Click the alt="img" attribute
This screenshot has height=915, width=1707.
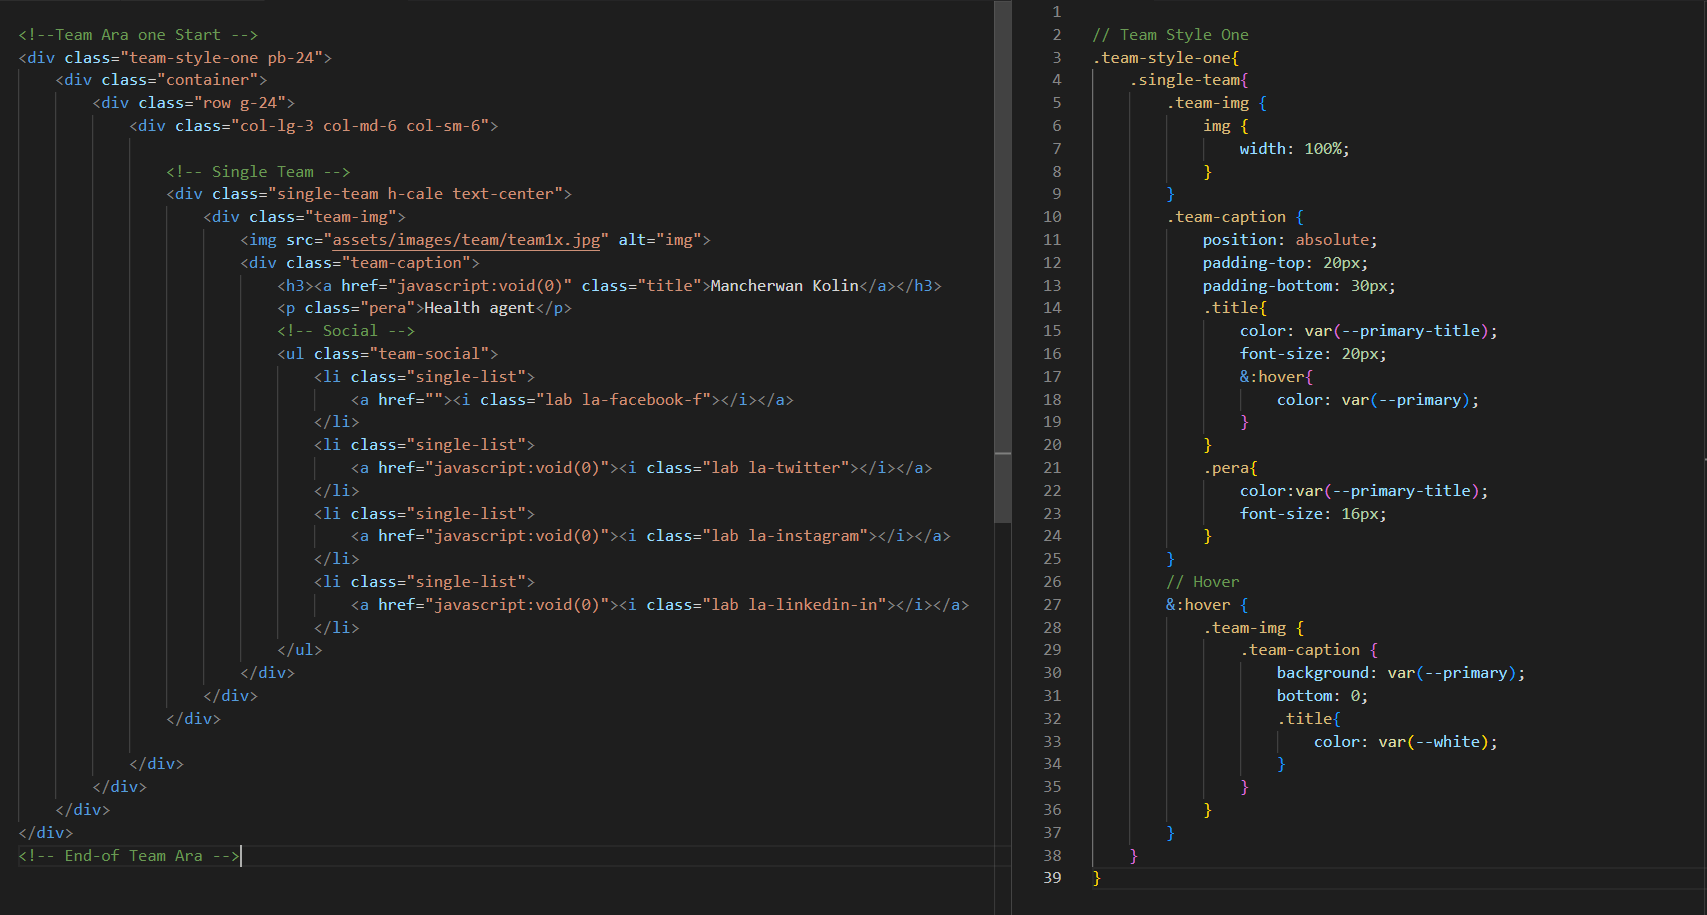click(x=660, y=240)
